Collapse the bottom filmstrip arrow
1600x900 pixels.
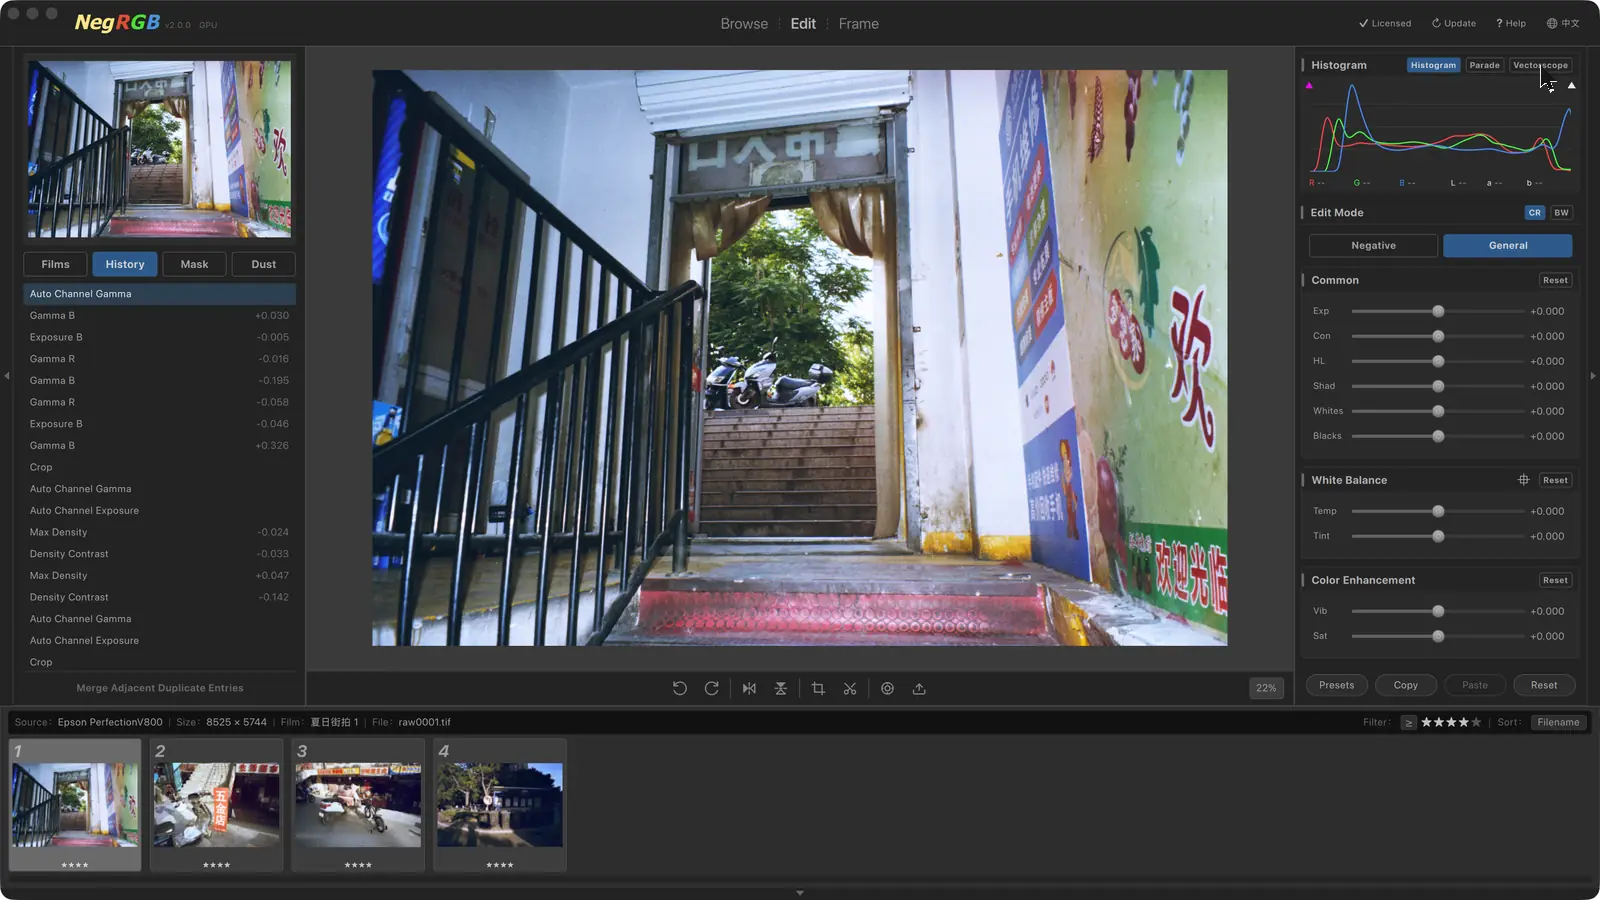(800, 893)
